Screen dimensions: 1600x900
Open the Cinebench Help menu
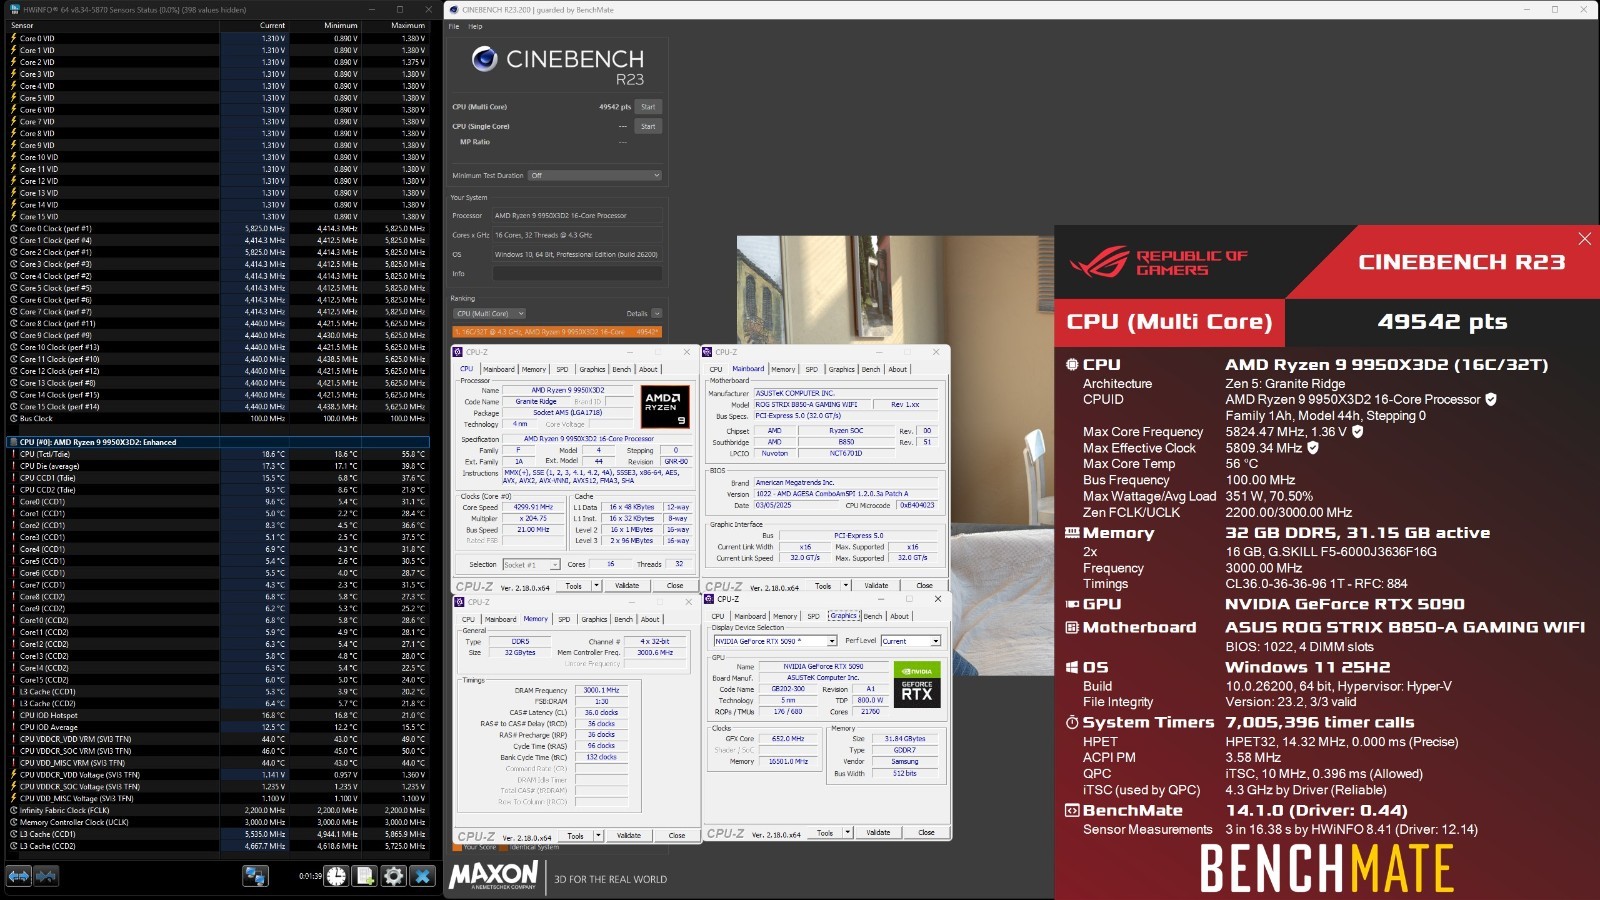tap(475, 27)
